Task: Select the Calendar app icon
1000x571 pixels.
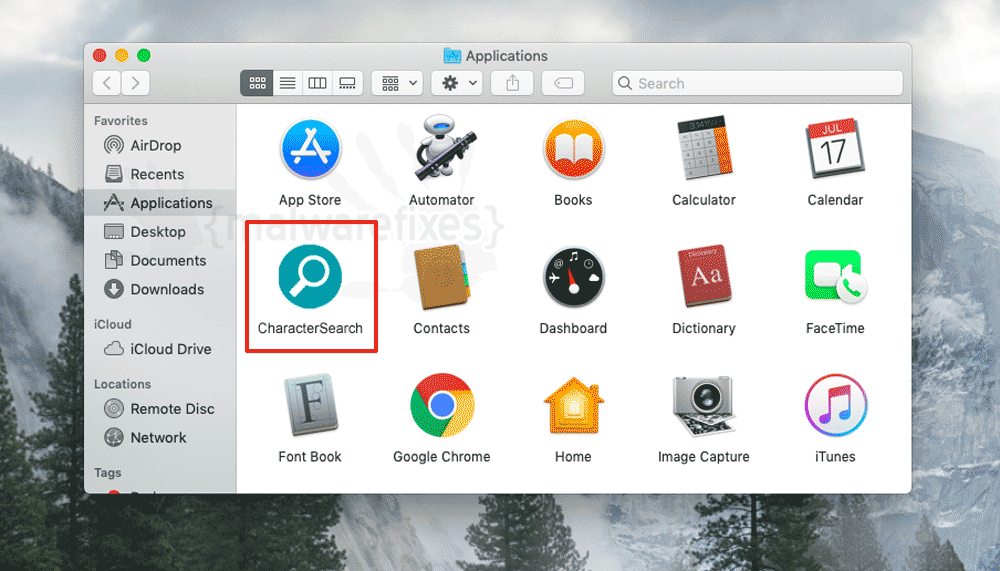Action: pos(835,149)
